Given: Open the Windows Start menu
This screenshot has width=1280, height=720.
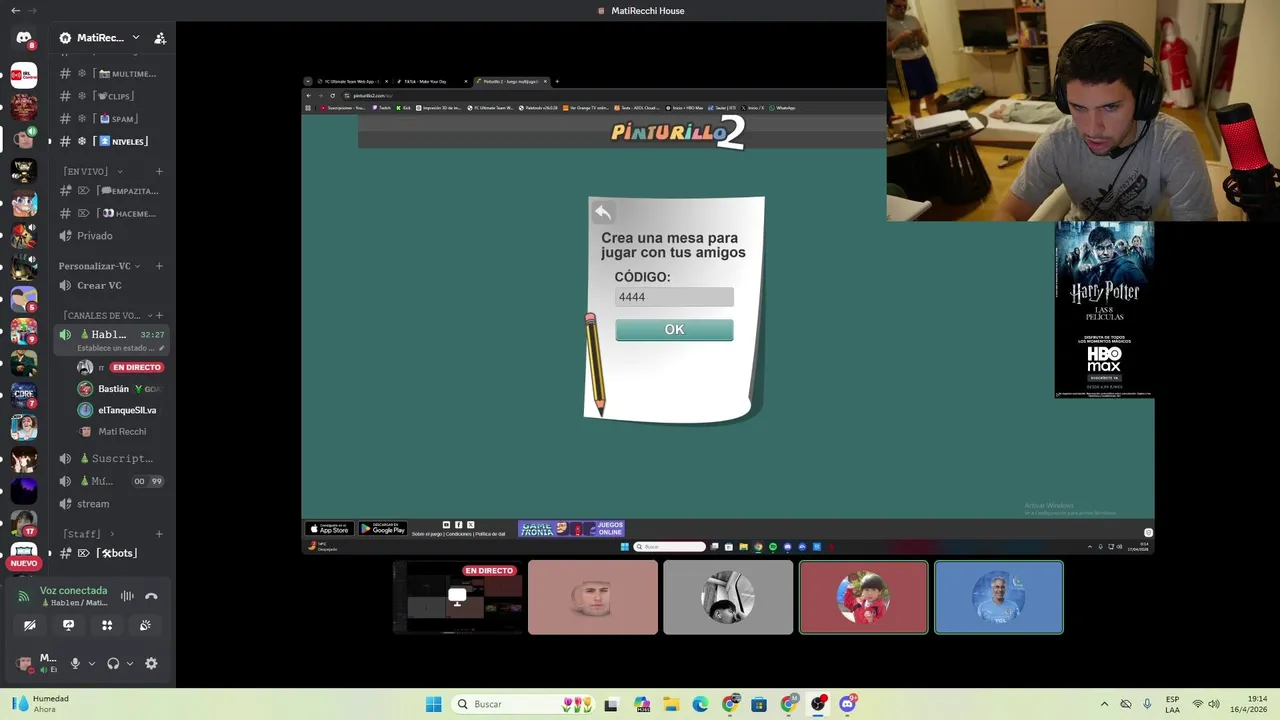Looking at the screenshot, I should pos(433,704).
